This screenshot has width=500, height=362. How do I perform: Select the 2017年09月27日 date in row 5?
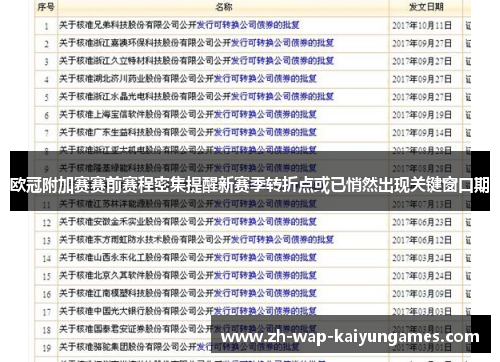(x=422, y=97)
